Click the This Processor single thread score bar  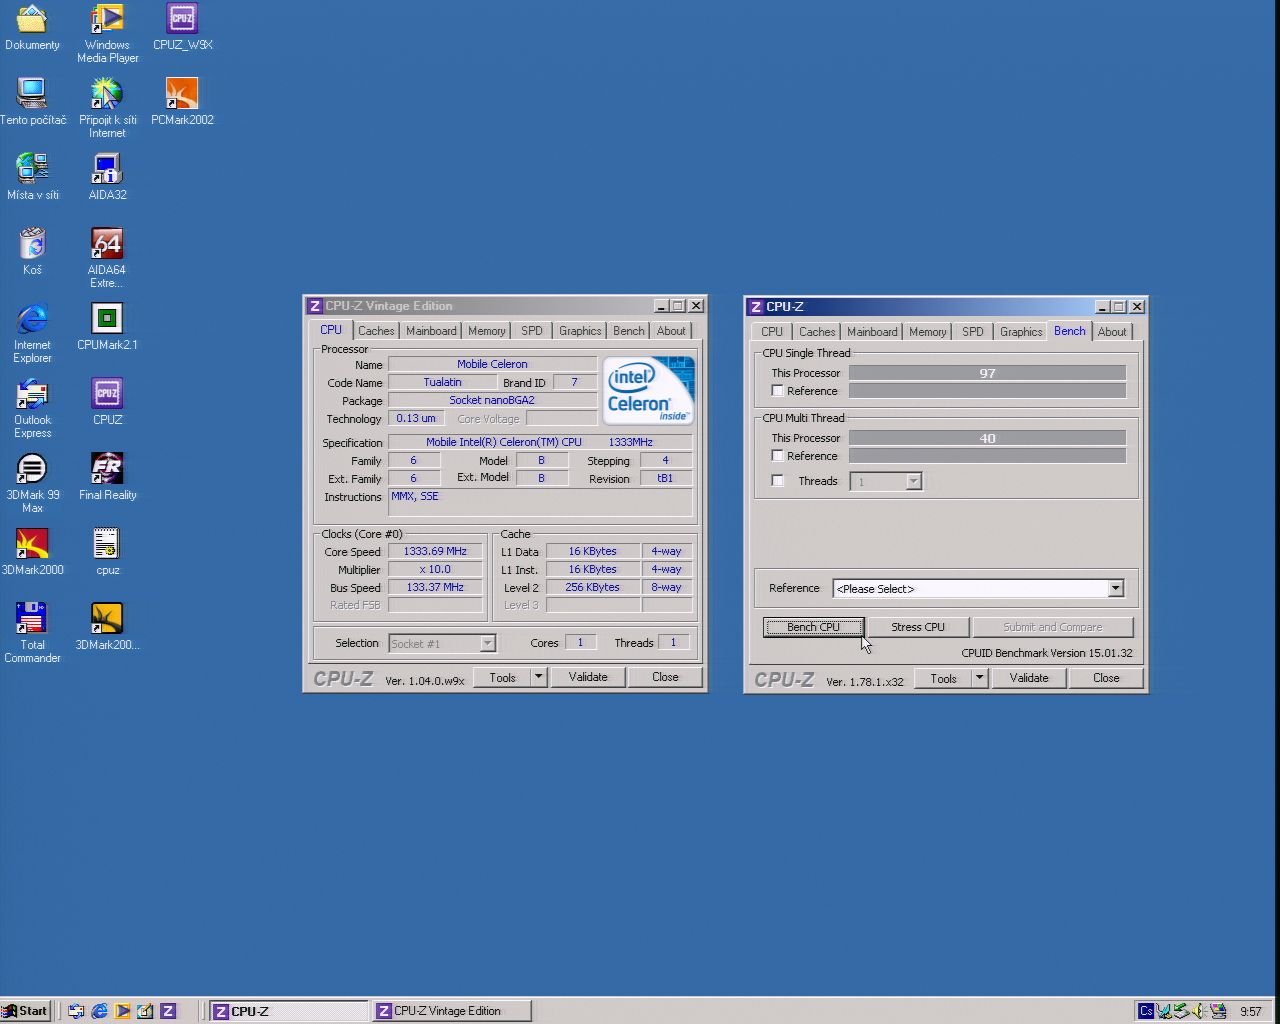987,373
